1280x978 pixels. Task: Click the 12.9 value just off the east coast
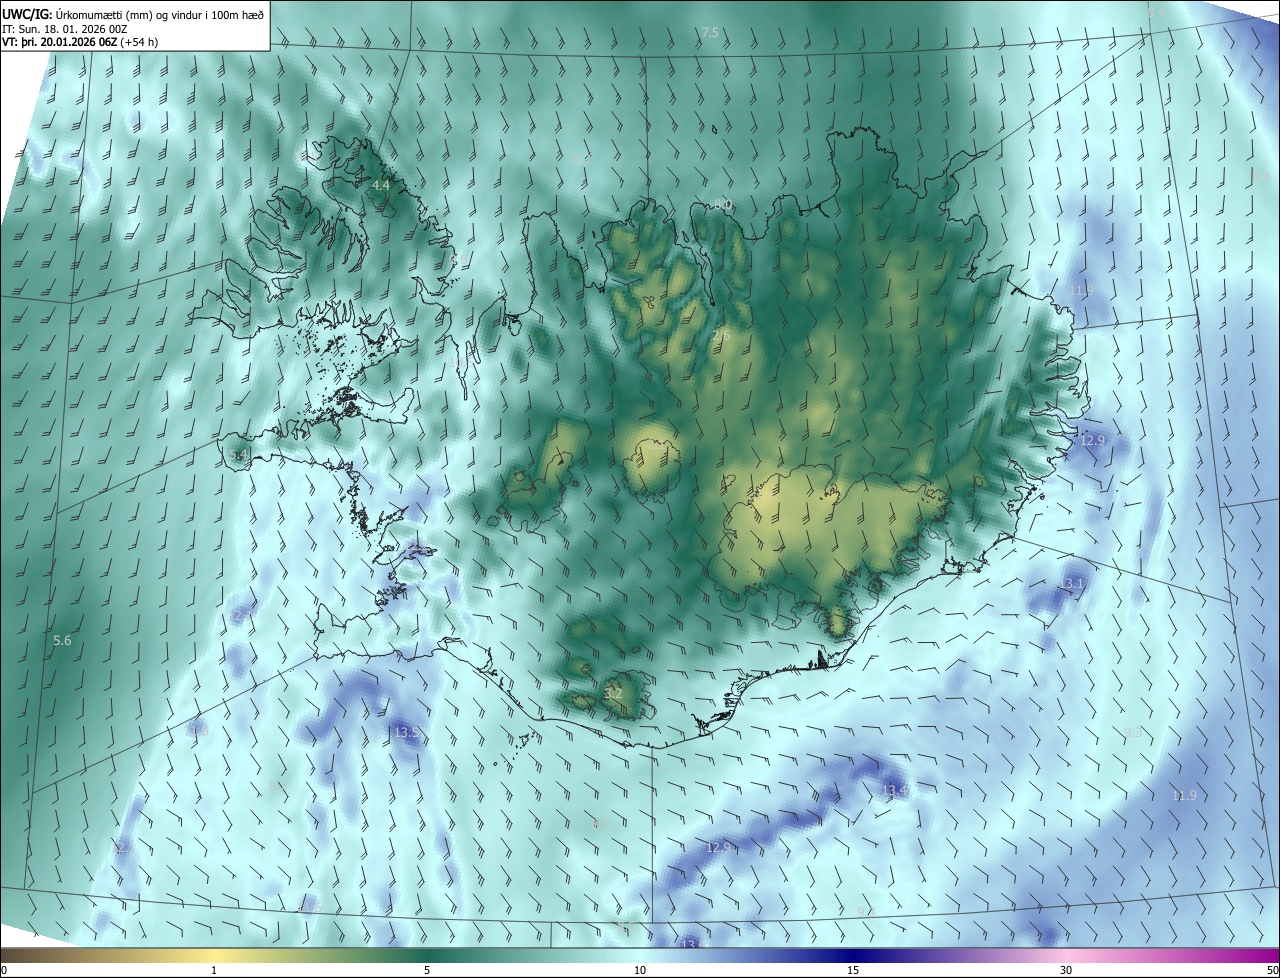(x=1092, y=441)
